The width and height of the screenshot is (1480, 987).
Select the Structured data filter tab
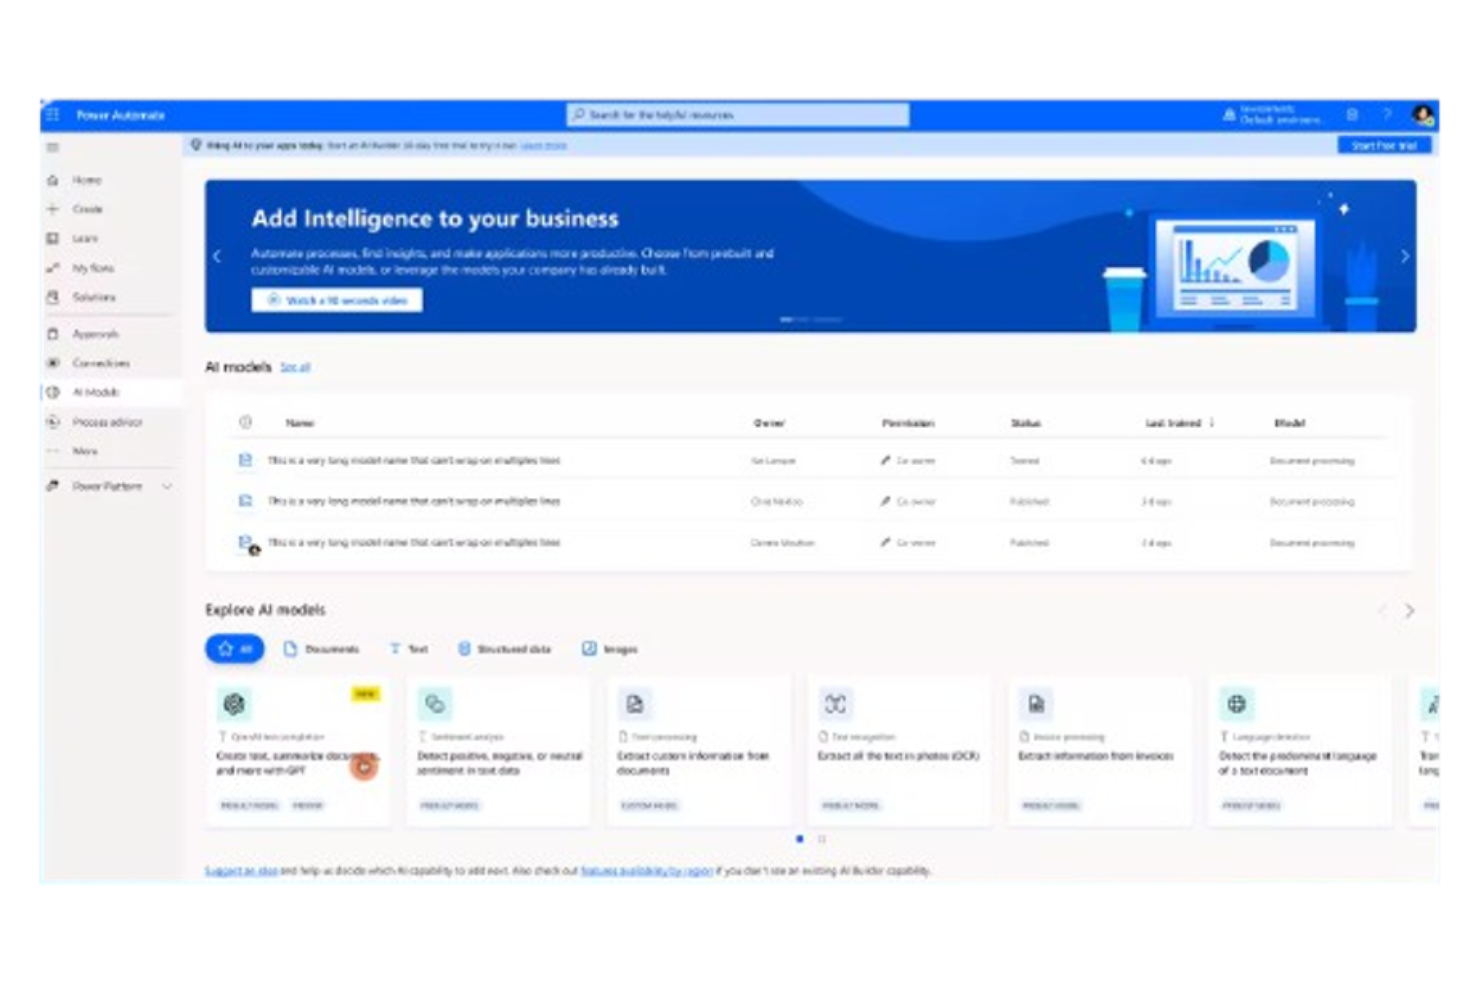tap(505, 649)
